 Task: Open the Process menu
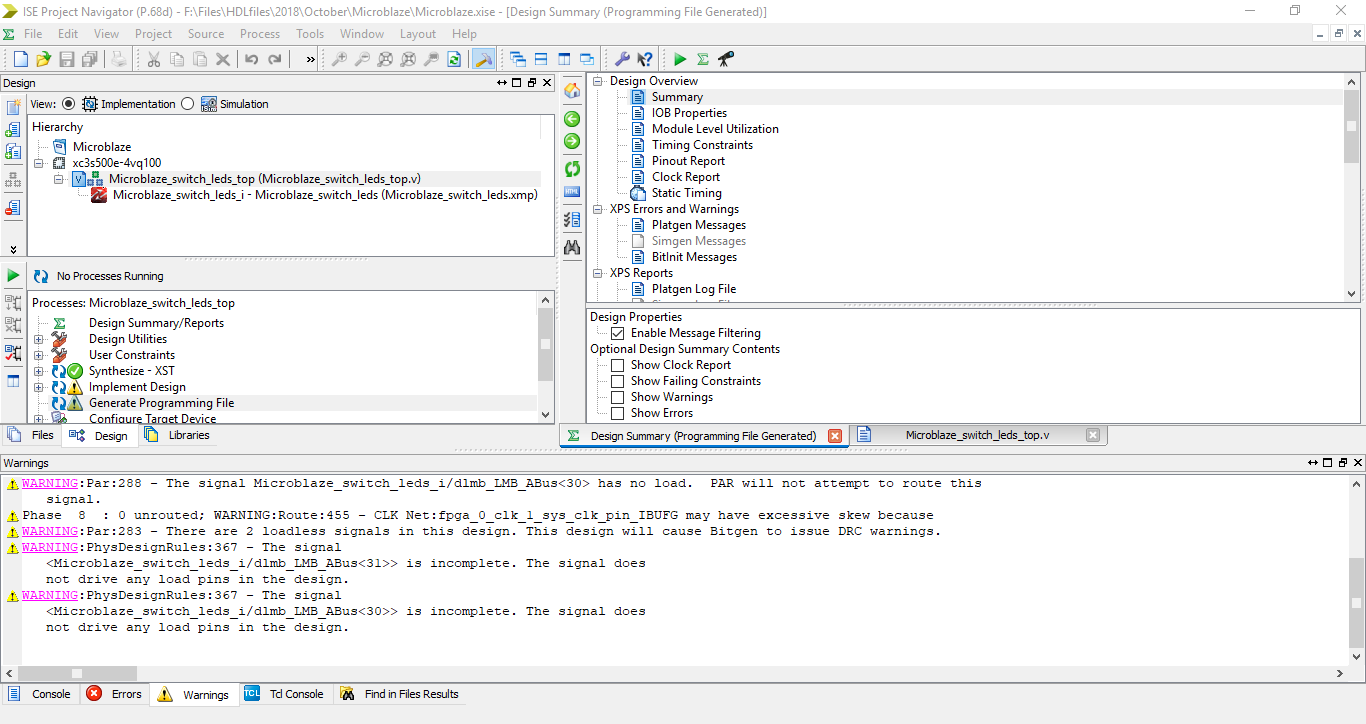pyautogui.click(x=260, y=33)
